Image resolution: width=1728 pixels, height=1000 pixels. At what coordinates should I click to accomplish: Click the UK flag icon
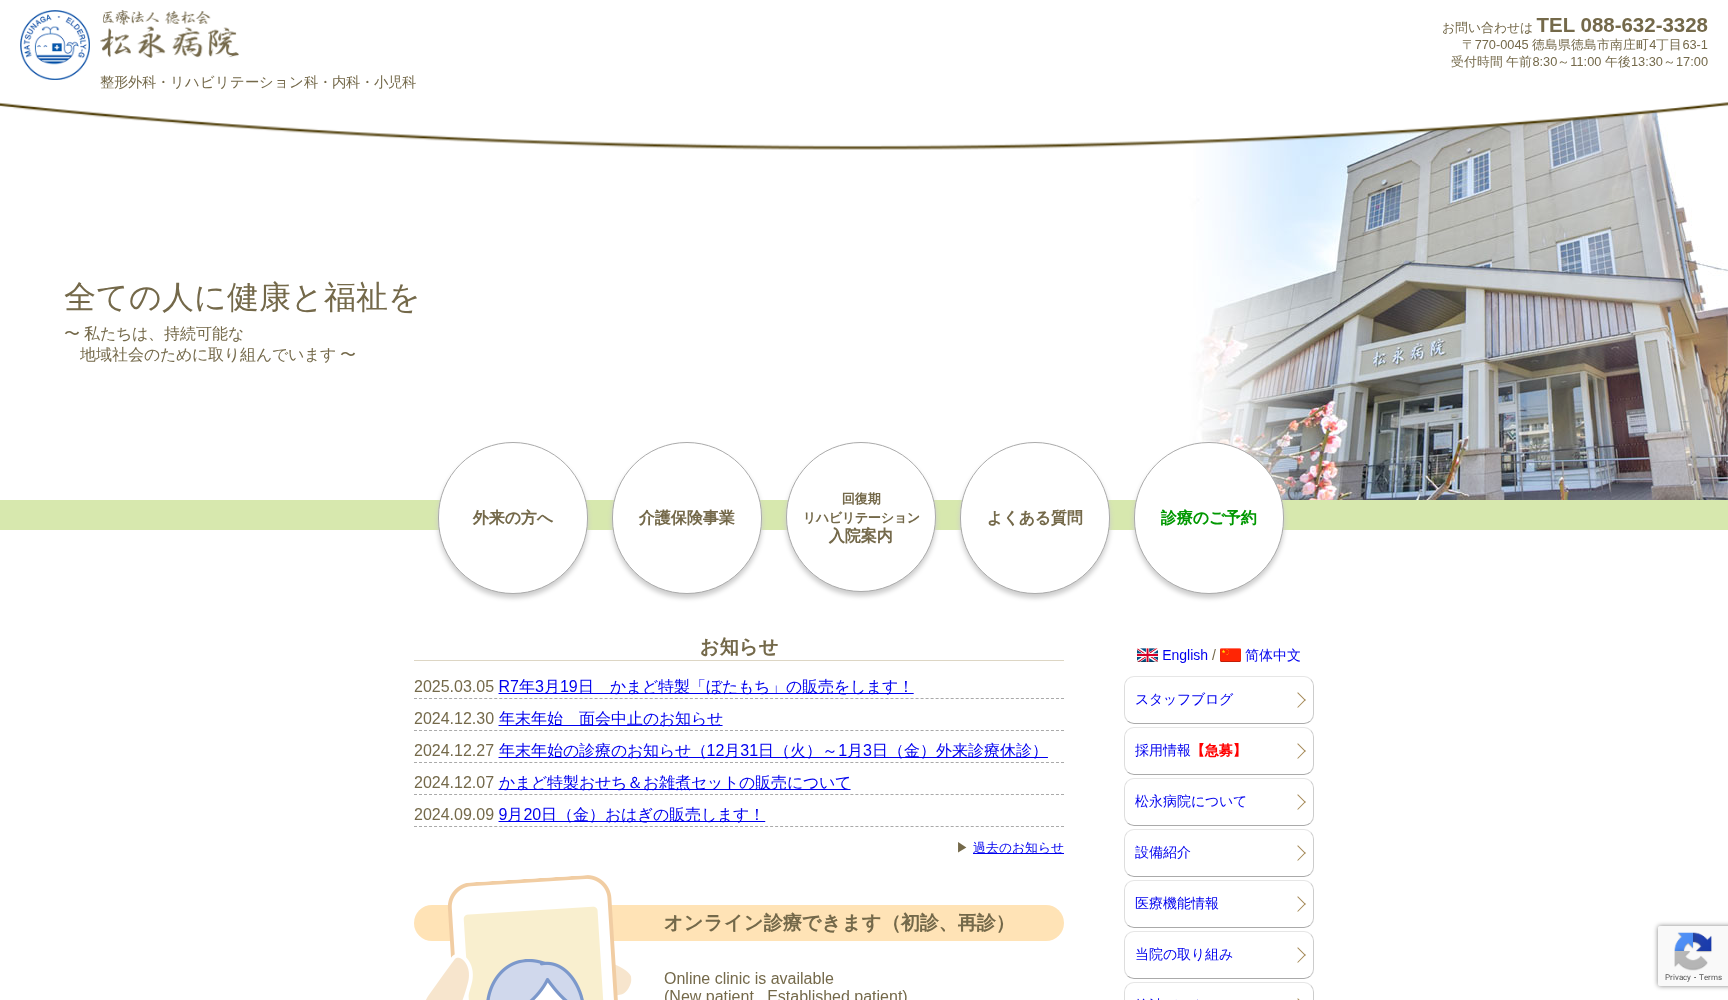pyautogui.click(x=1147, y=655)
